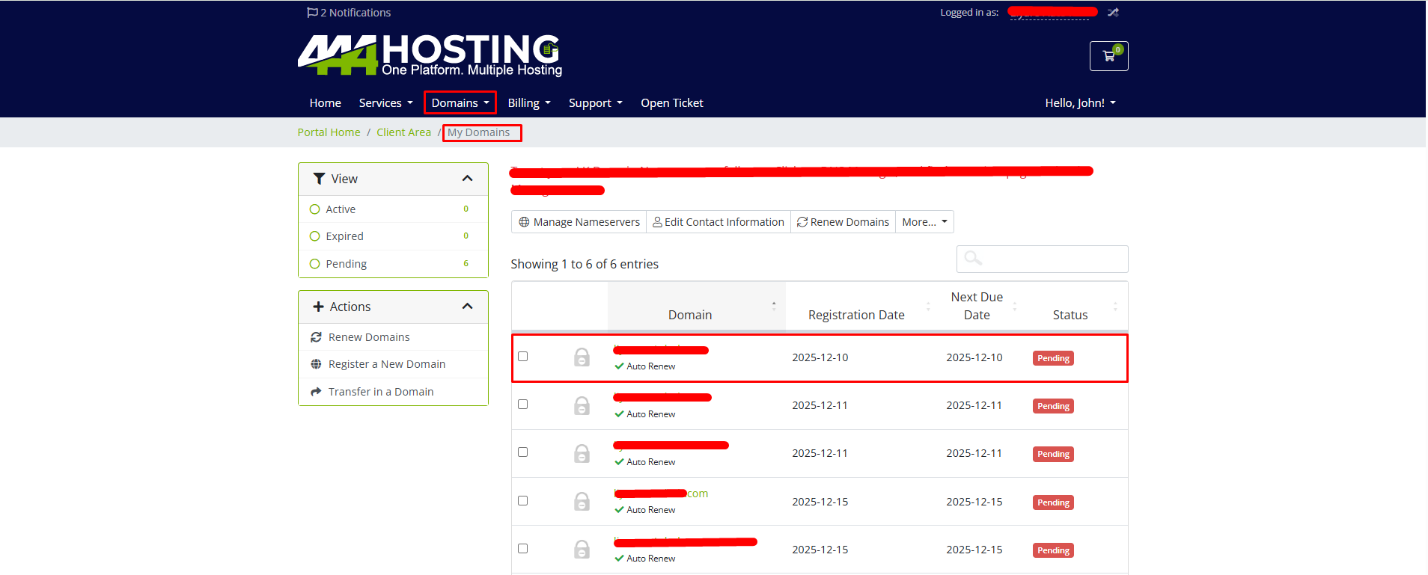This screenshot has width=1428, height=575.
Task: Click the domain search input field
Action: (x=1052, y=259)
